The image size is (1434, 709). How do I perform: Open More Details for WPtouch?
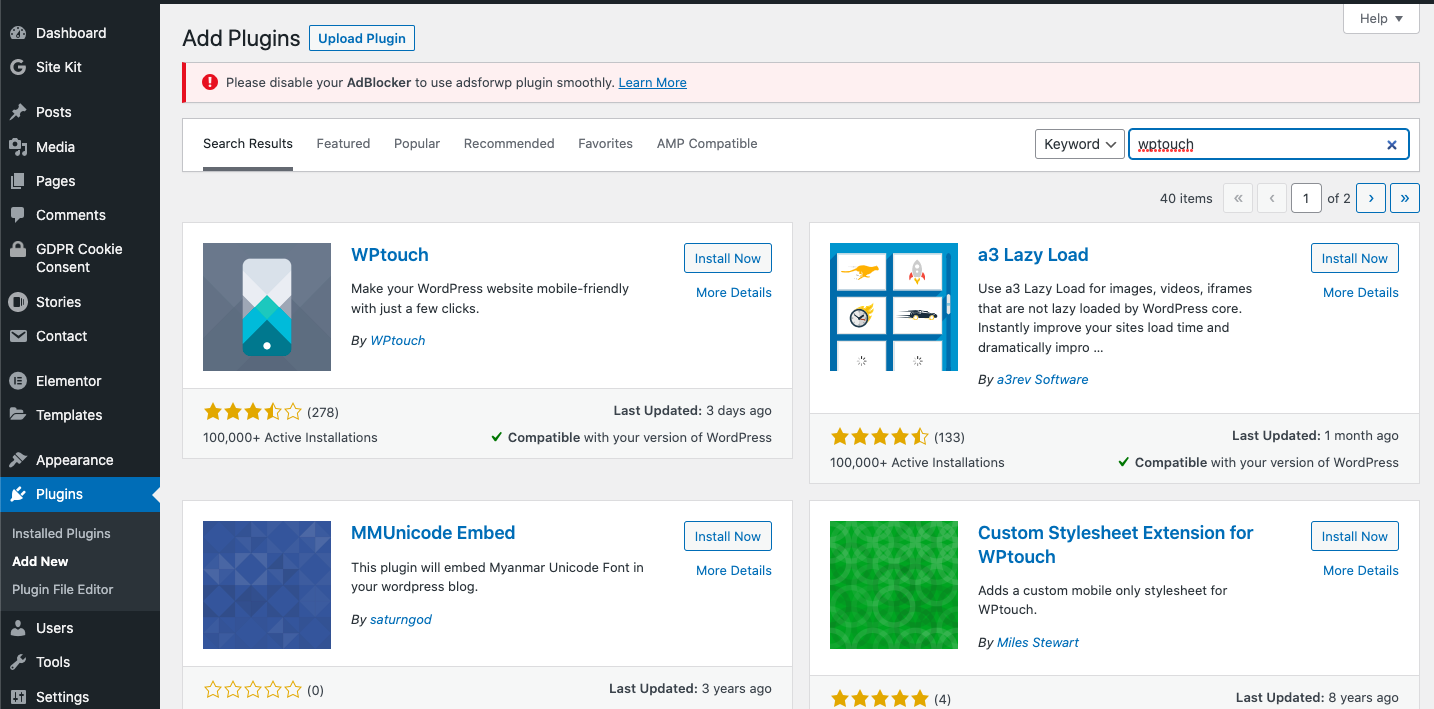click(x=734, y=293)
